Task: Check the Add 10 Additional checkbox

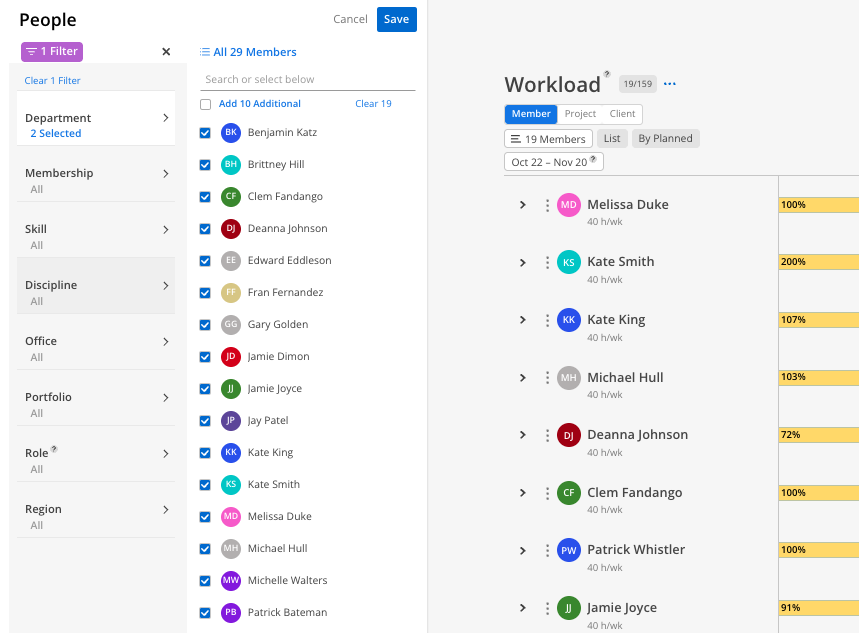Action: (205, 104)
